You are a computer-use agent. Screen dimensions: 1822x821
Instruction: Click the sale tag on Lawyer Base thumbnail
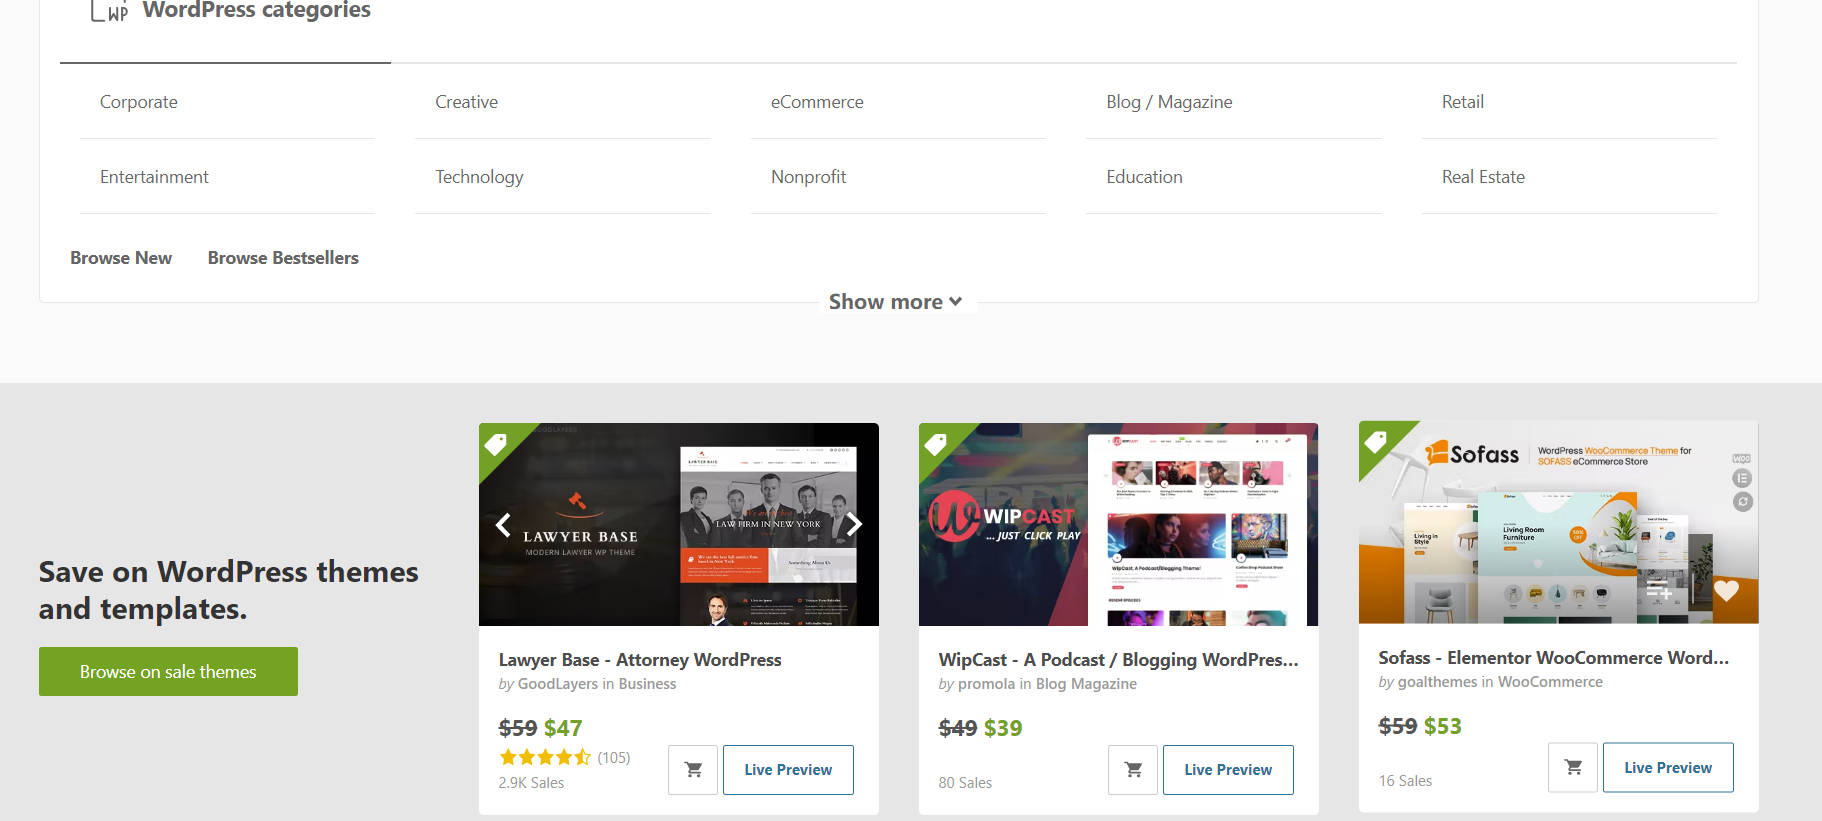click(496, 443)
